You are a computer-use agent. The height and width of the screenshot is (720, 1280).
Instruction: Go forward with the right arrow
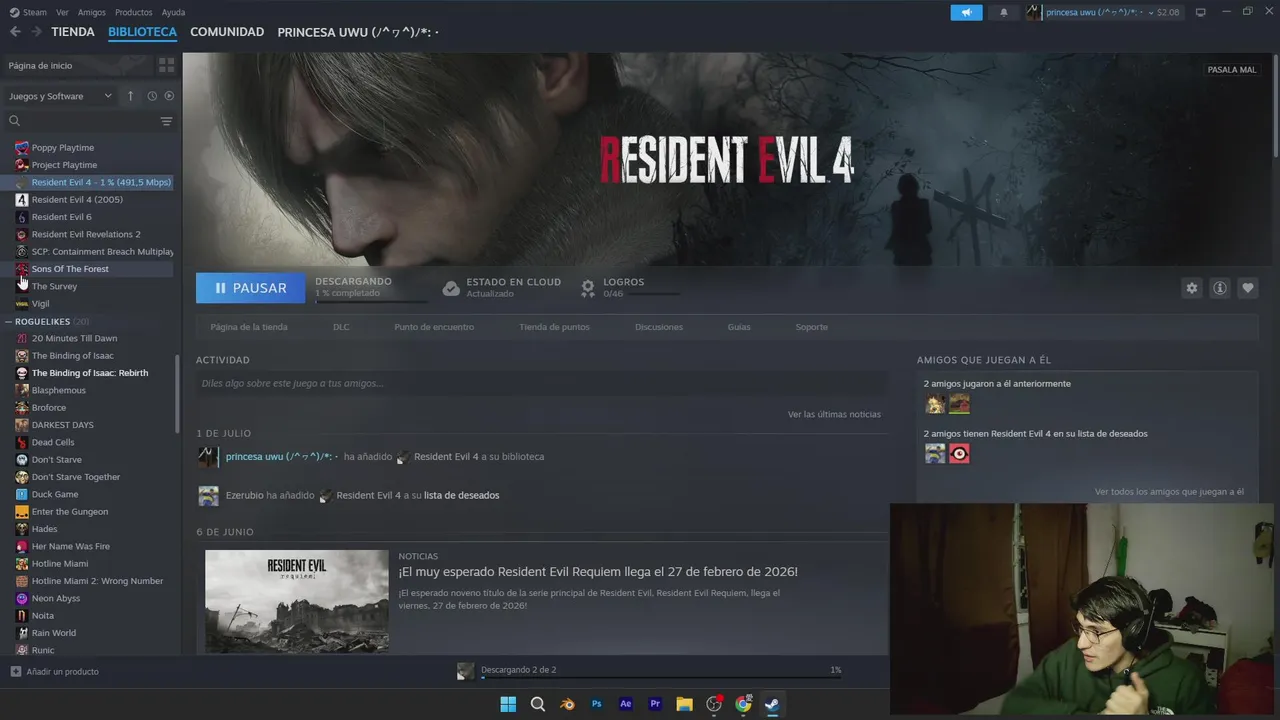tap(37, 32)
